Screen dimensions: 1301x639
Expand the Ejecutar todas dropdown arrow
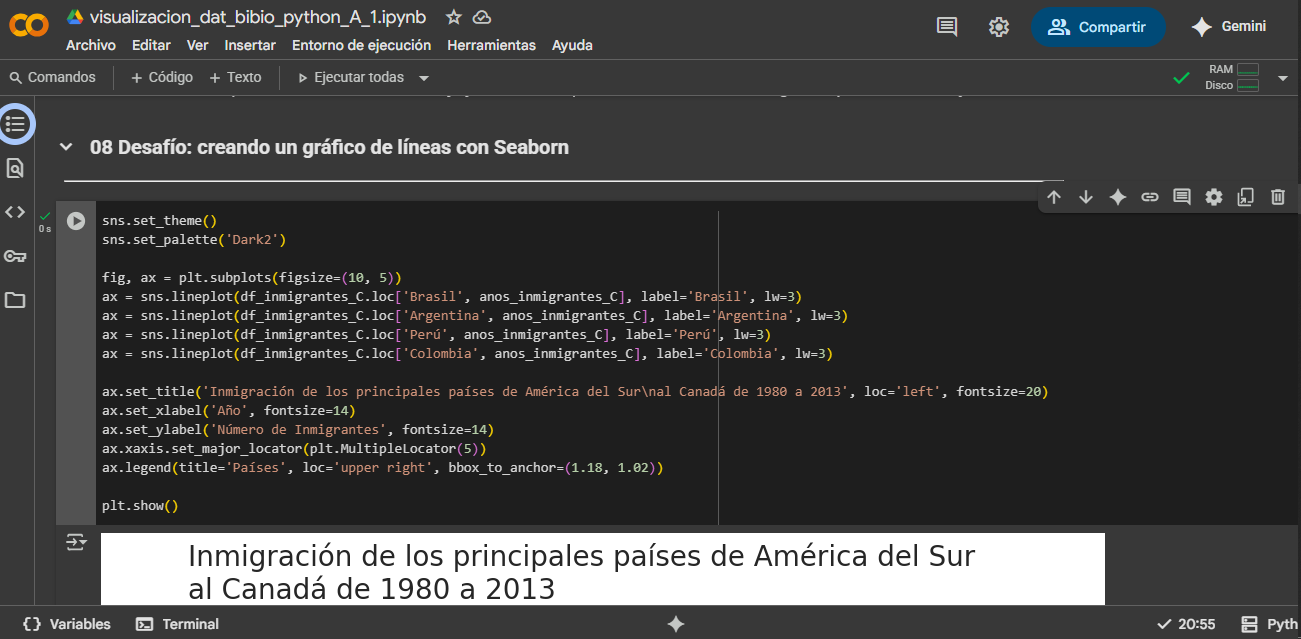coord(424,78)
